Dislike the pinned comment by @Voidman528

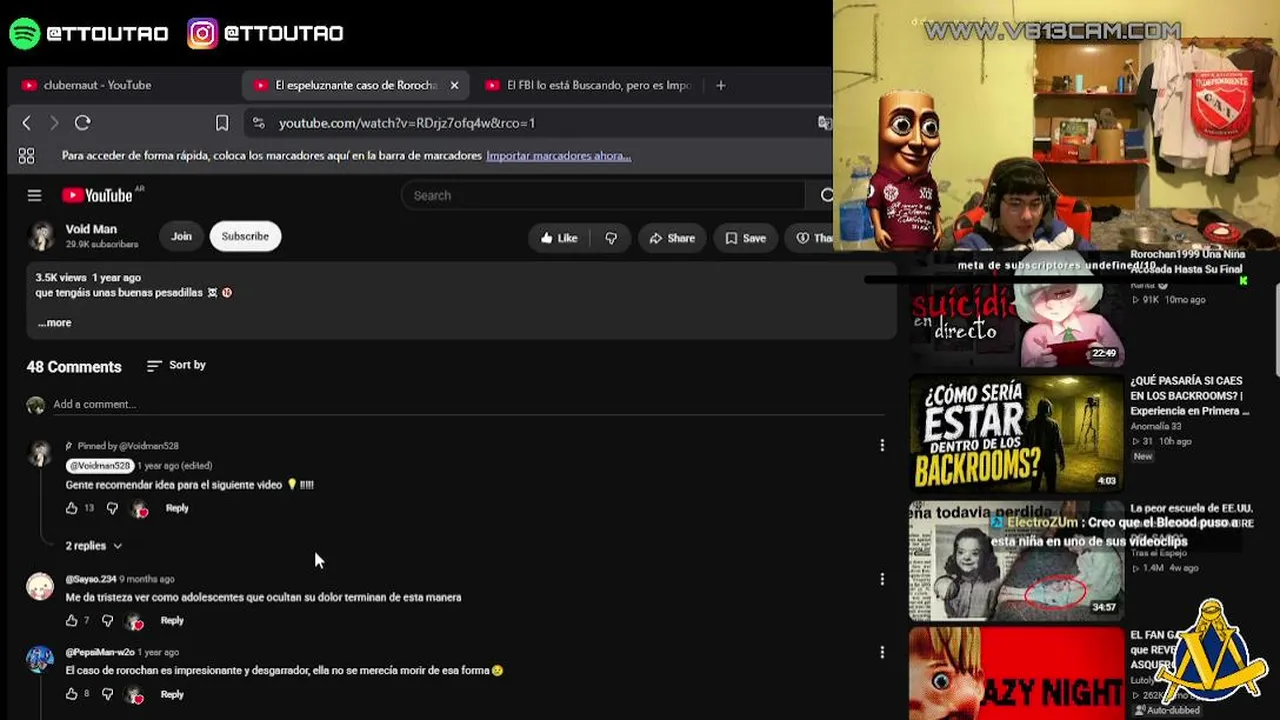pos(112,508)
